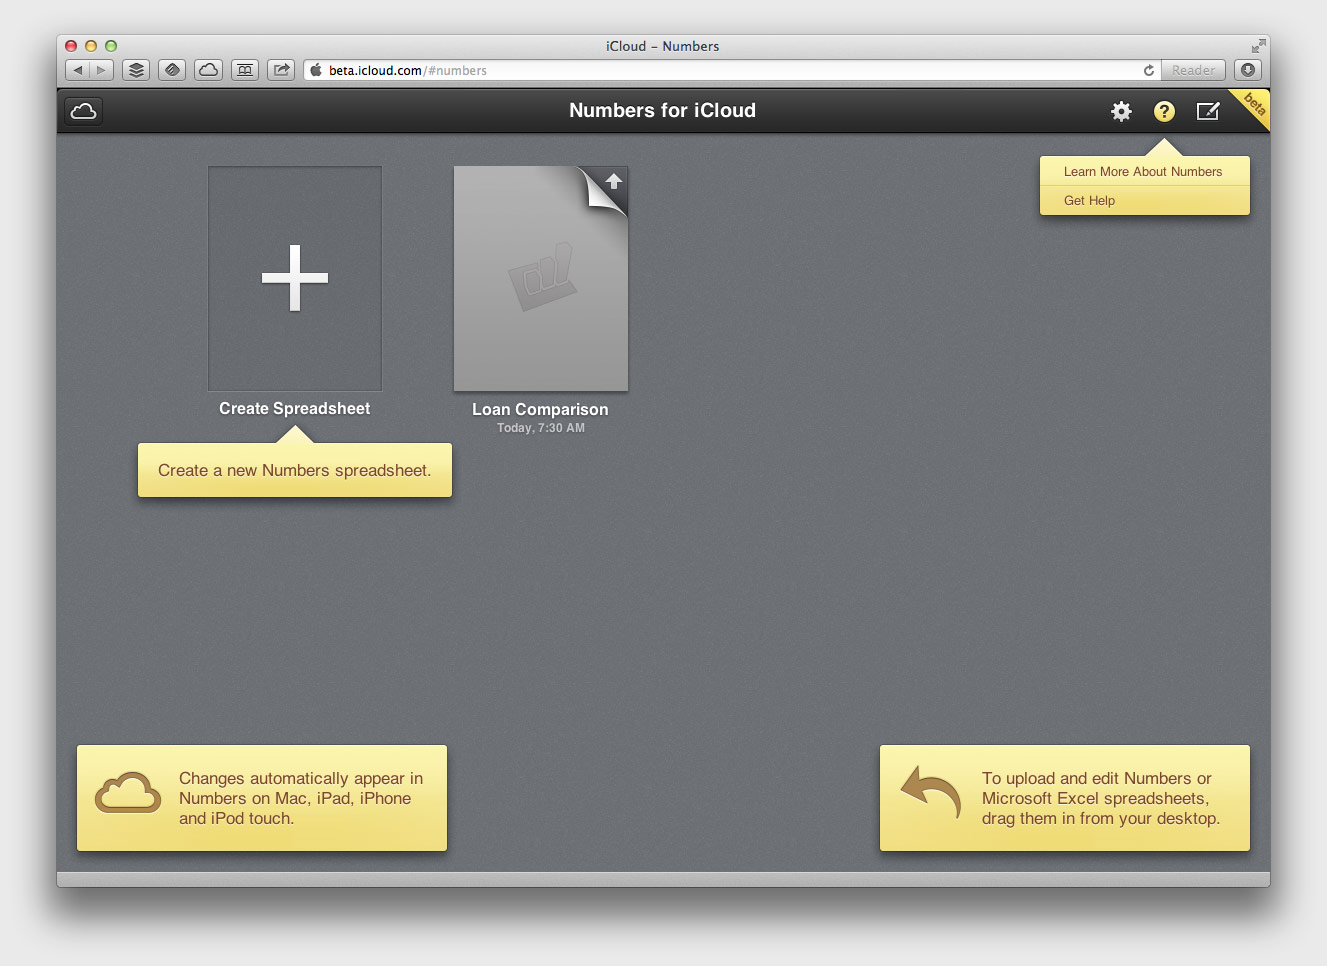Click the 'Changes automatically appear' note
This screenshot has width=1327, height=966.
click(x=262, y=798)
